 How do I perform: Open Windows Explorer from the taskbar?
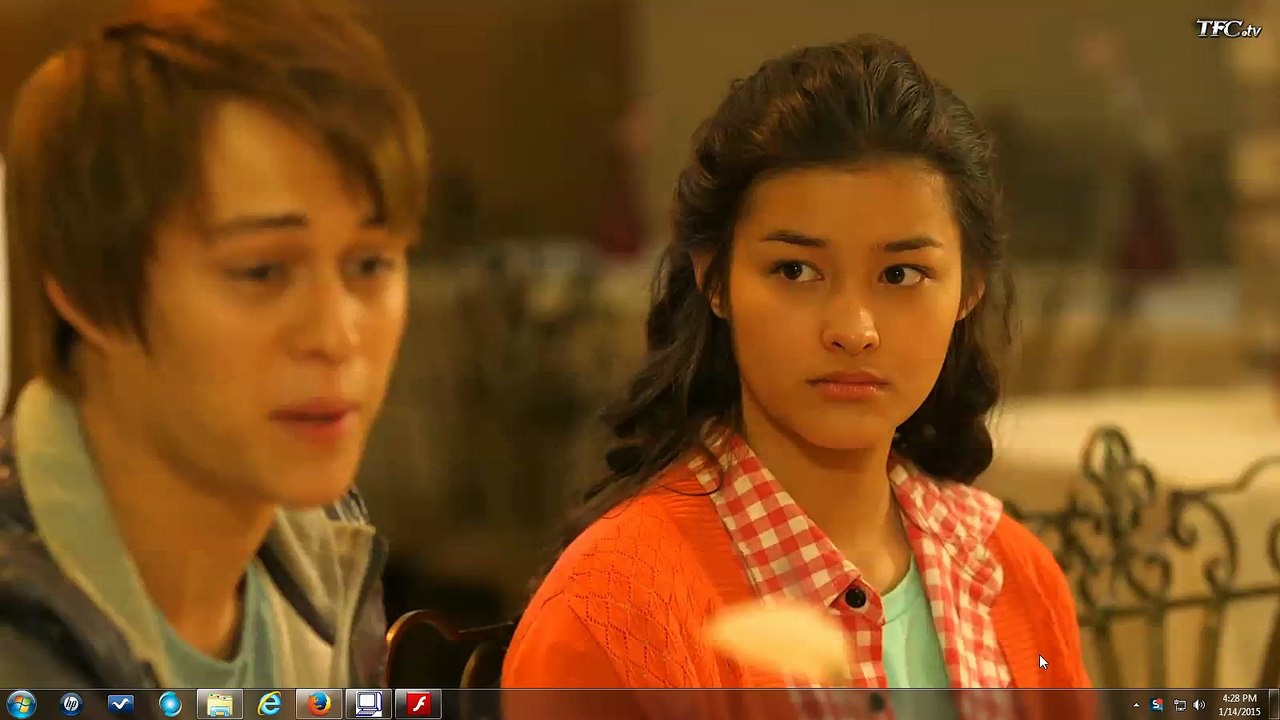point(220,704)
